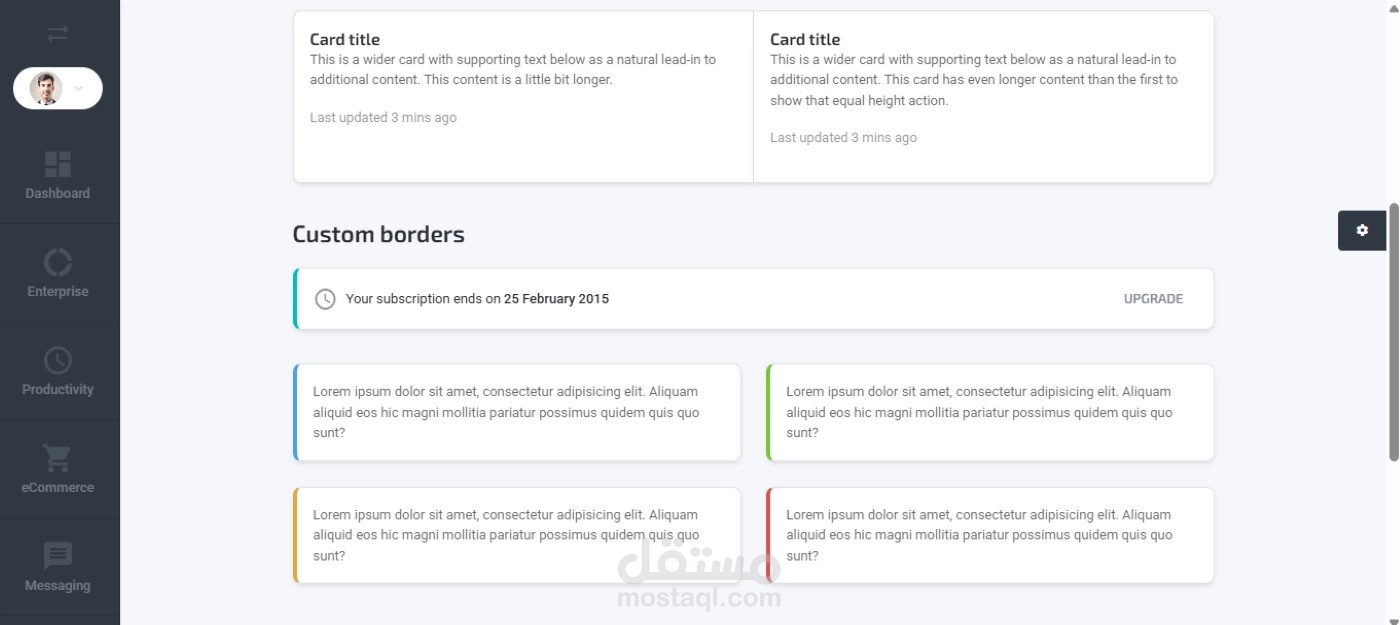Click the first Card title heading
Image resolution: width=1400 pixels, height=625 pixels.
(x=345, y=39)
